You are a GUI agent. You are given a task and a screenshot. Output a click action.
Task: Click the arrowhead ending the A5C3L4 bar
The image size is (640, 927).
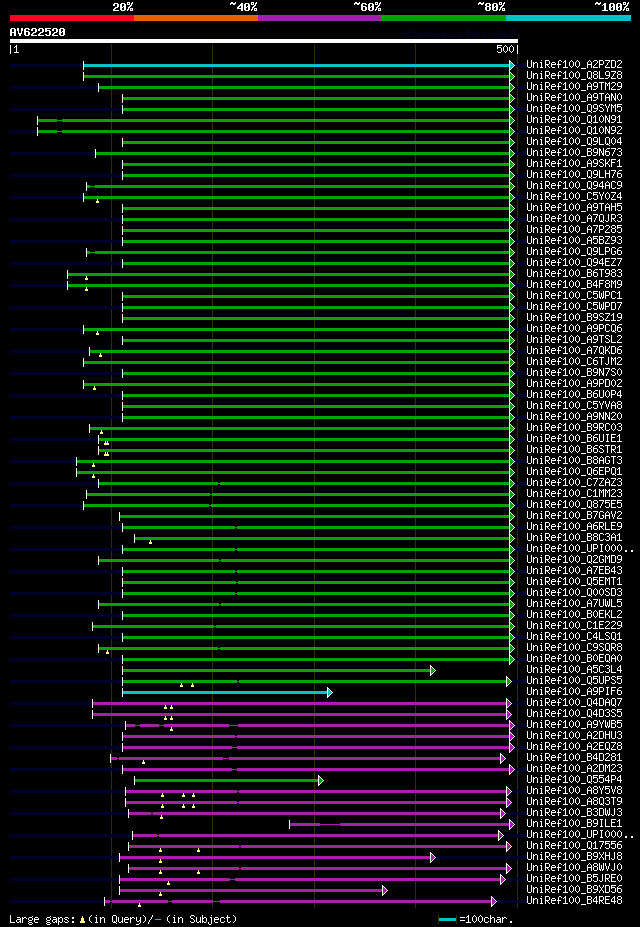pyautogui.click(x=433, y=670)
